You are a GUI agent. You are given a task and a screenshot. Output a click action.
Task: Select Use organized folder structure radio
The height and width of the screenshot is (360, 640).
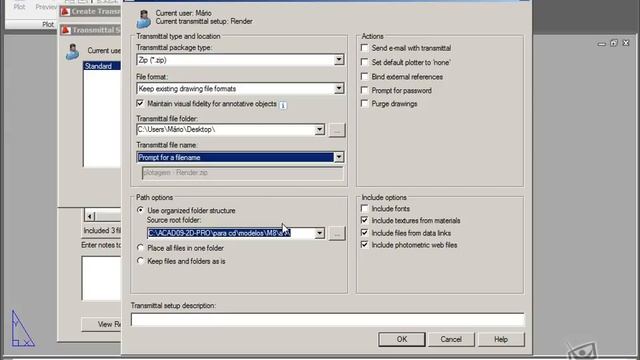point(140,210)
